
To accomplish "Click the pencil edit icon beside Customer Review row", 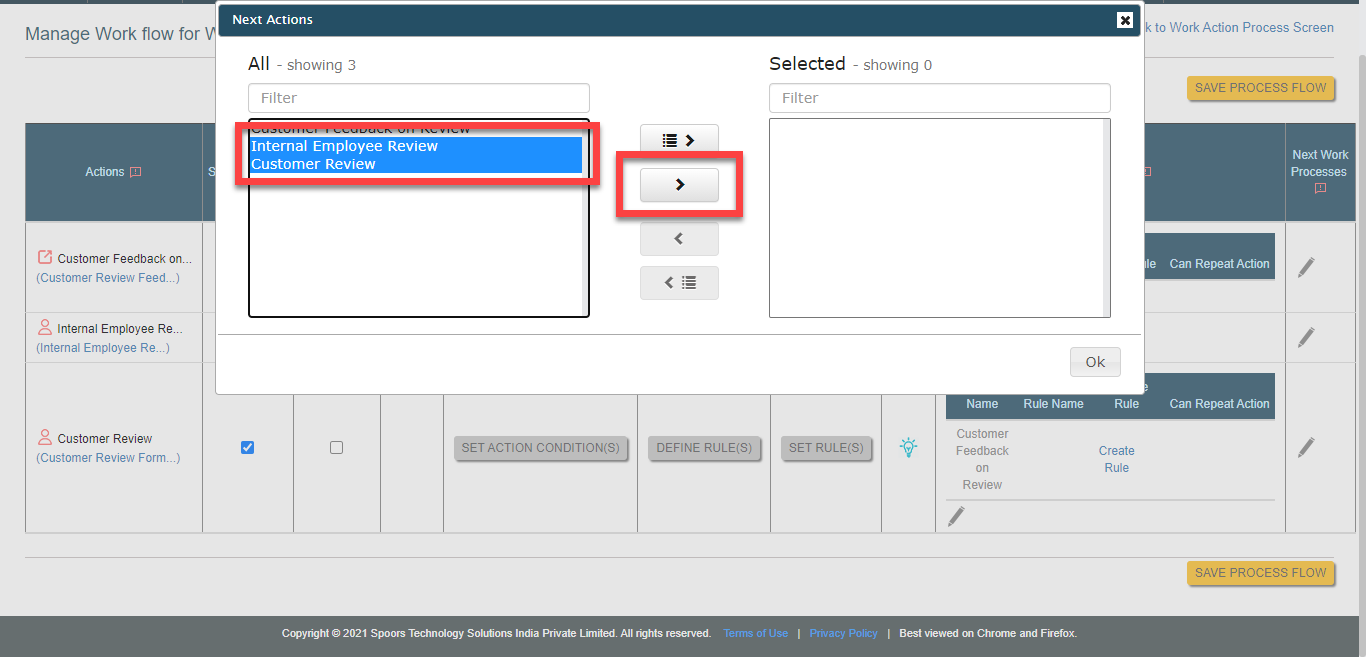I will click(x=1306, y=447).
